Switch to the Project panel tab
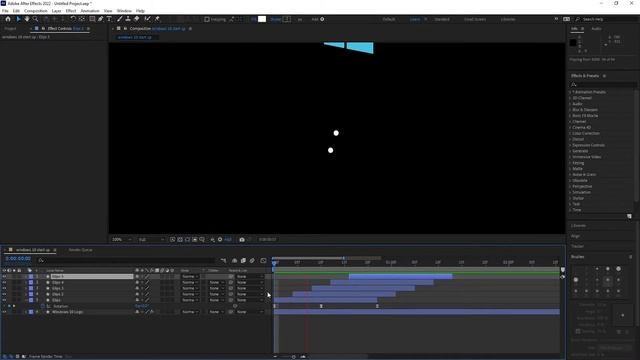The height and width of the screenshot is (360, 640). 11,29
